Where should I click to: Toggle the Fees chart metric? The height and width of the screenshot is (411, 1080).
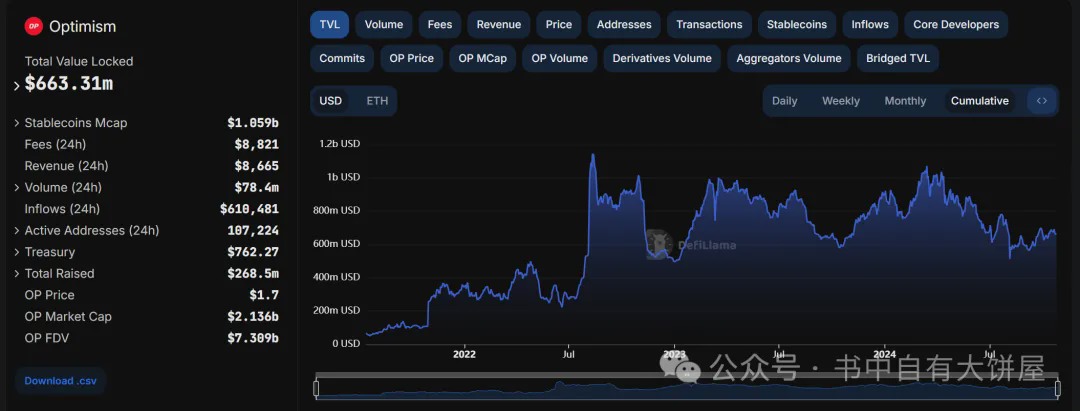pyautogui.click(x=439, y=24)
